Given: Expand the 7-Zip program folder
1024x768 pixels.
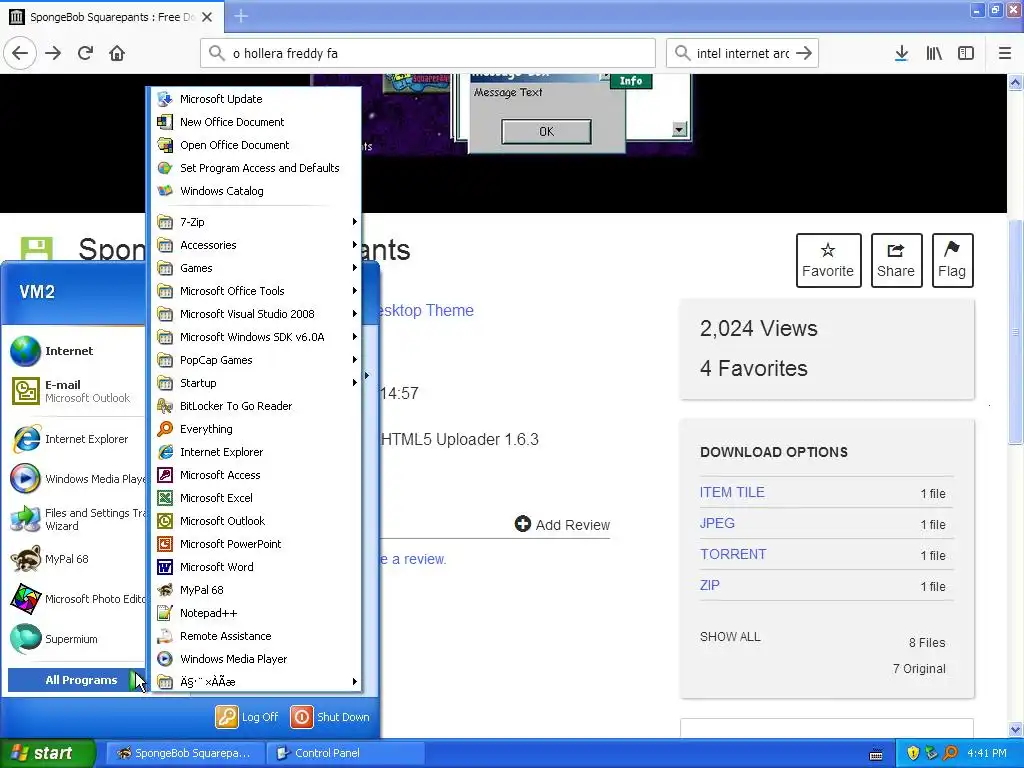Looking at the screenshot, I should 256,222.
